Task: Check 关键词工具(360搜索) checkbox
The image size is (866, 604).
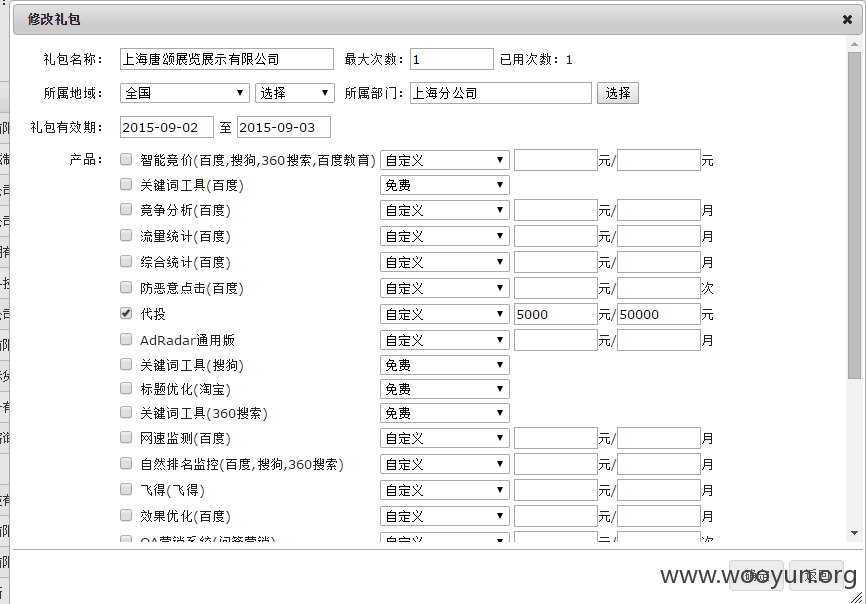Action: coord(126,412)
